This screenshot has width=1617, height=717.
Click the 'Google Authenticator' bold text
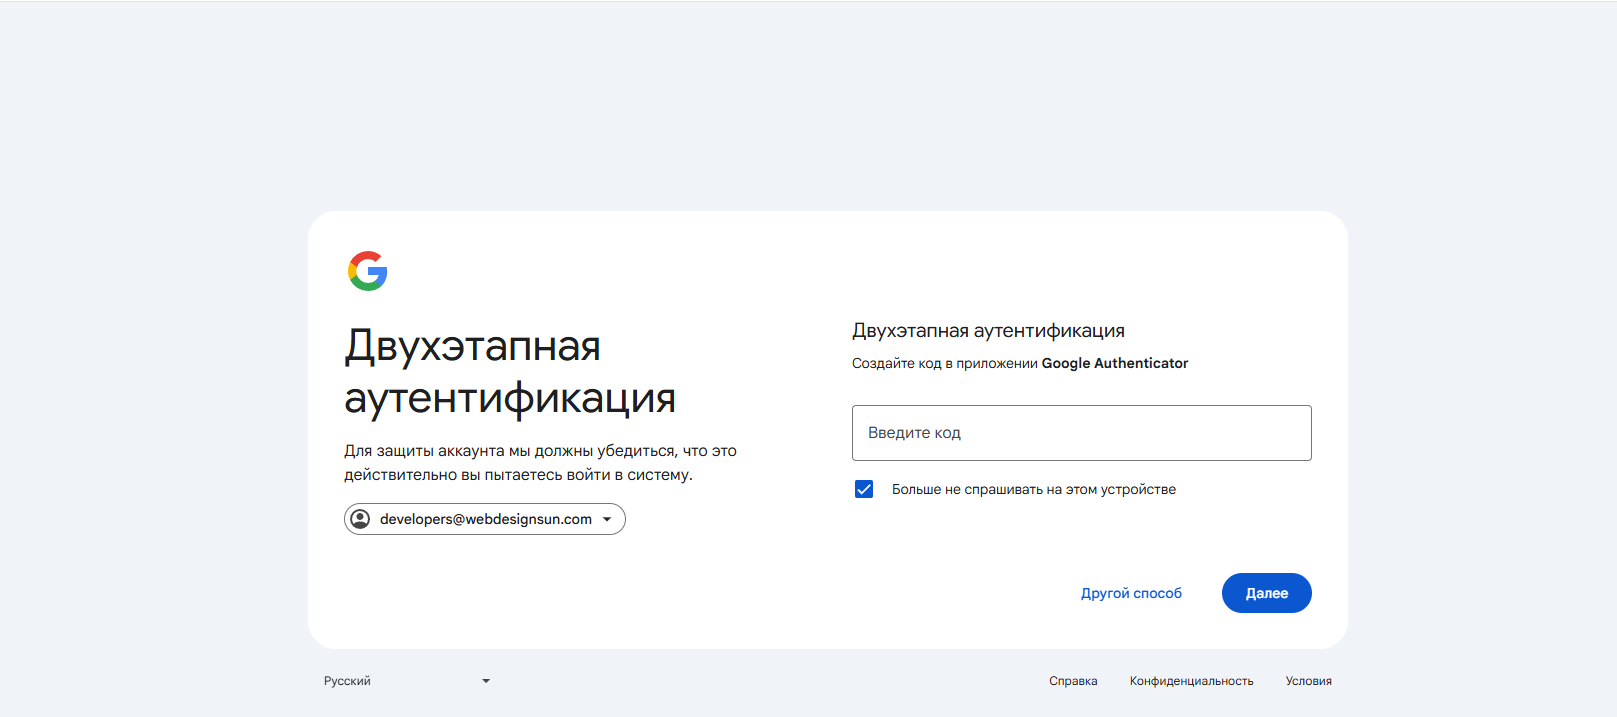tap(1115, 363)
